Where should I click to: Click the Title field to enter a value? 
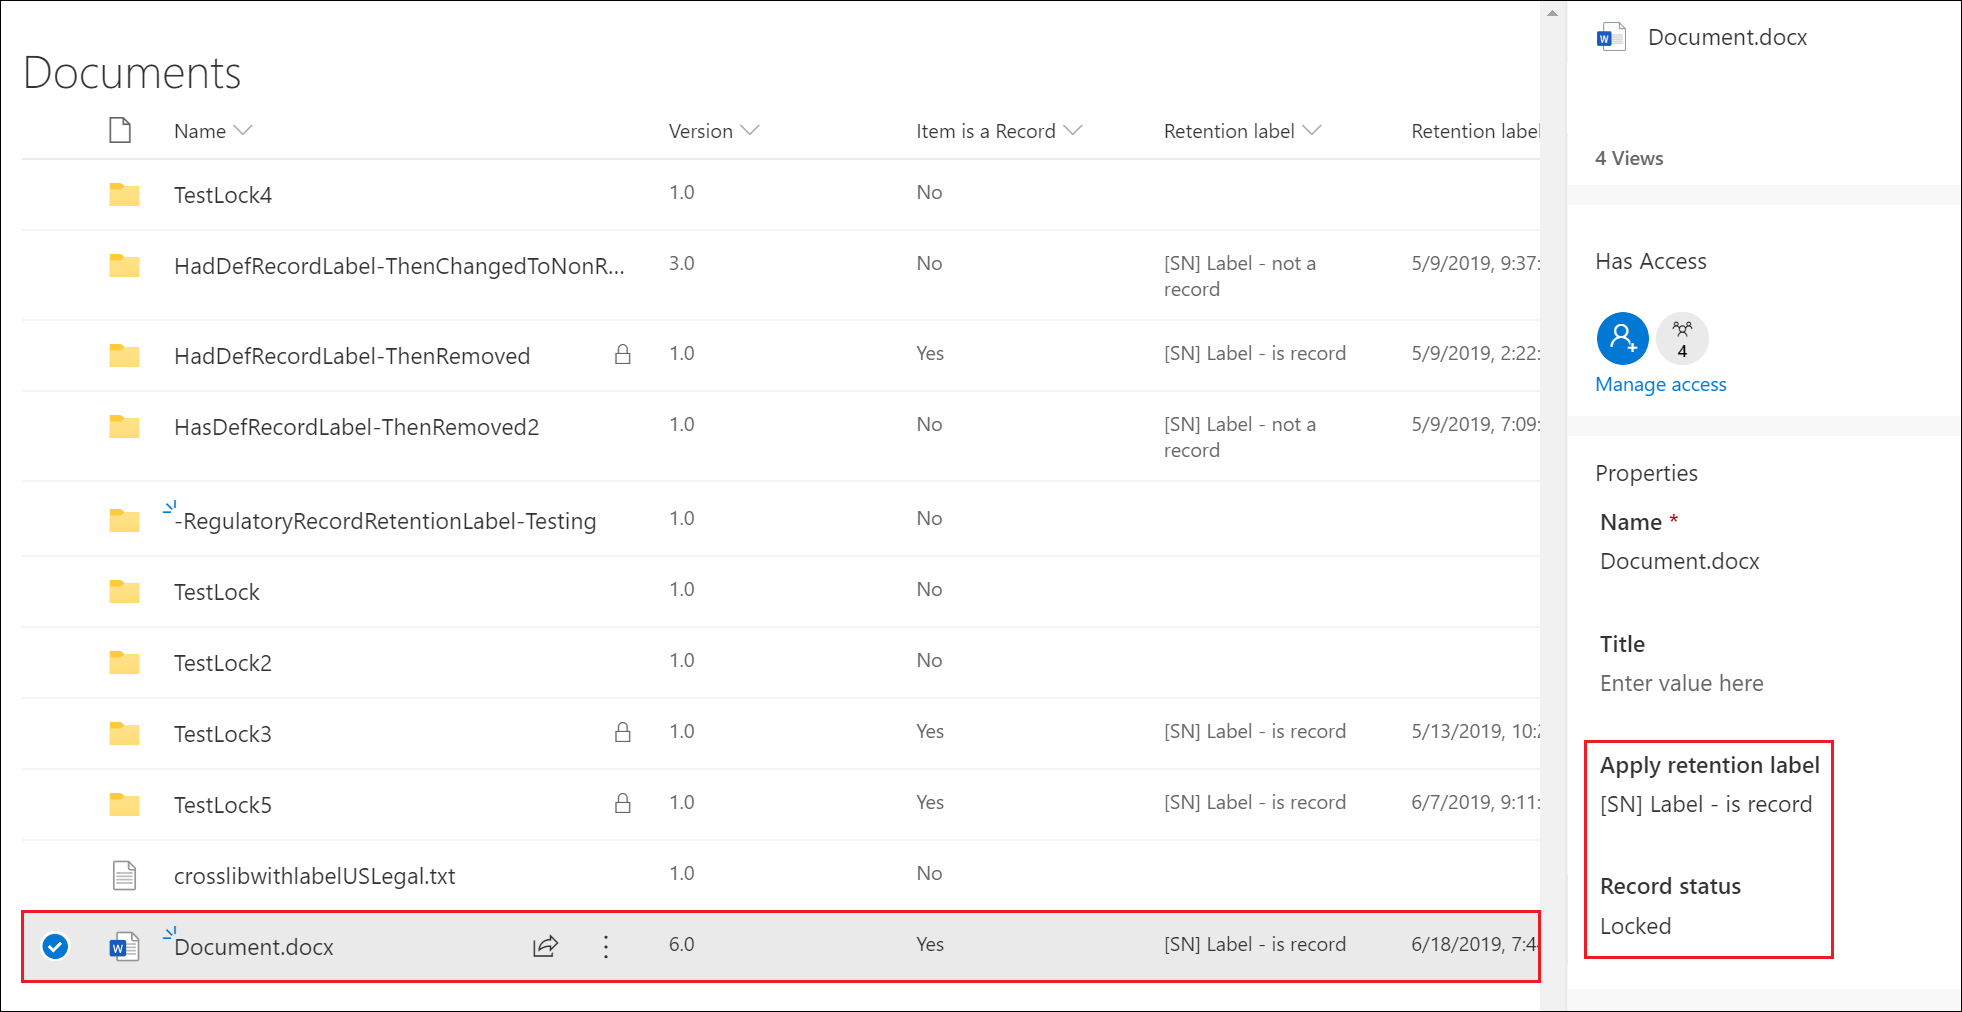point(1681,683)
